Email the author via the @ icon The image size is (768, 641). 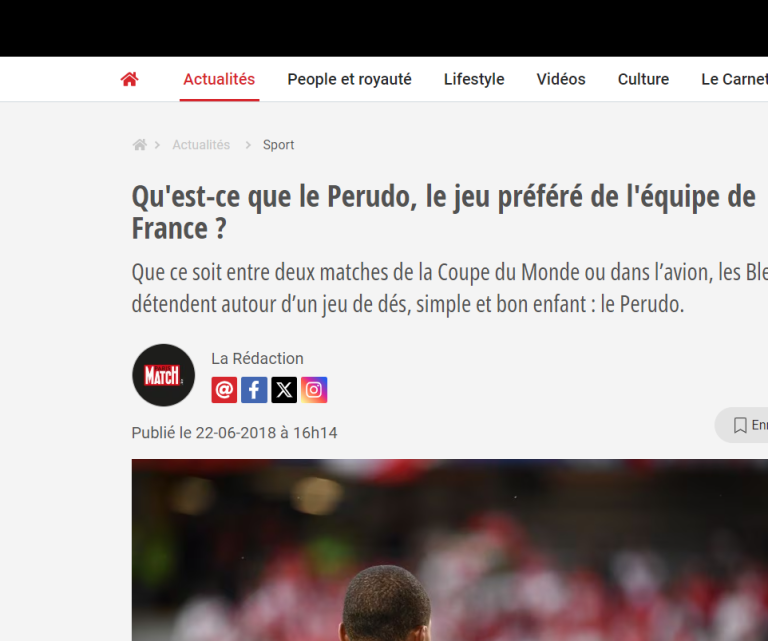point(224,390)
